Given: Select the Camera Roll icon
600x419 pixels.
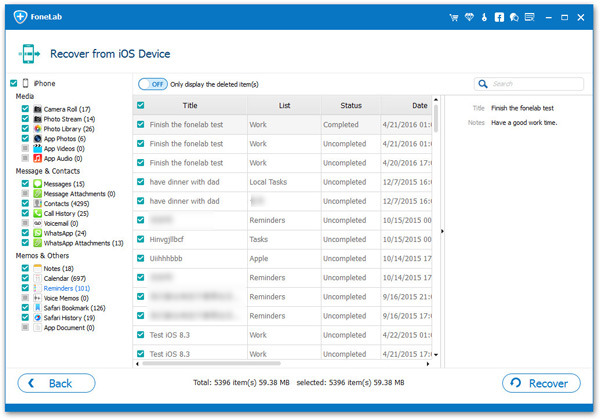Looking at the screenshot, I should (x=38, y=109).
